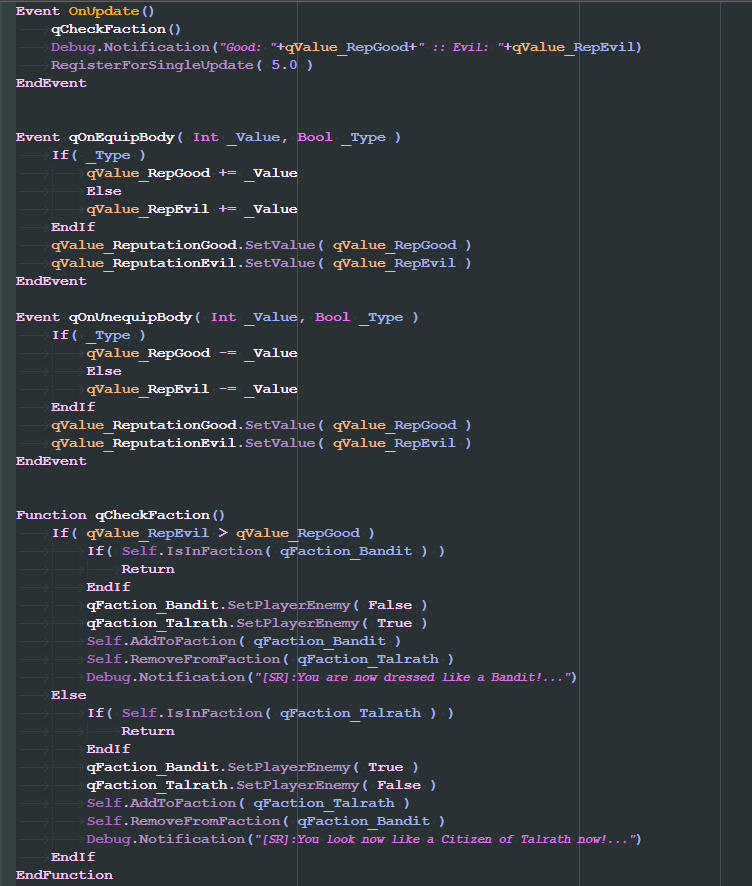752x886 pixels.
Task: Click the "Event OnUpdate()" line
Action: coord(85,11)
